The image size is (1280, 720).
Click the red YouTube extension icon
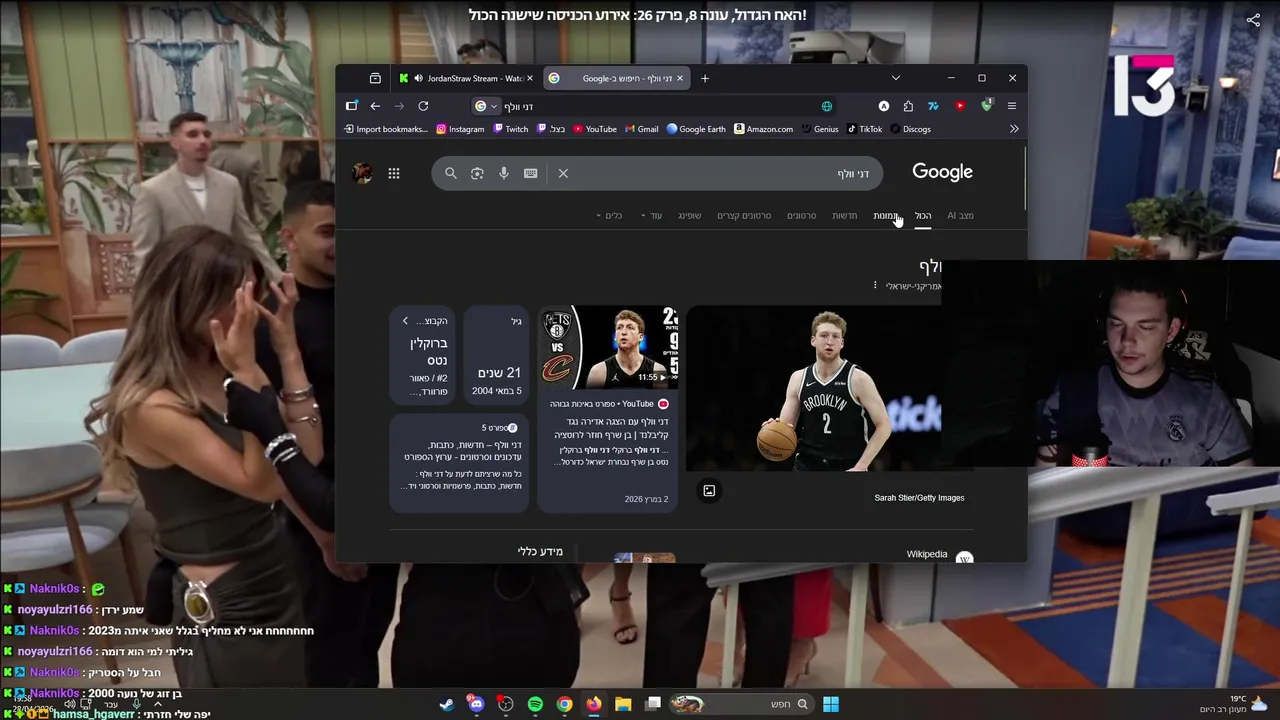click(x=960, y=106)
